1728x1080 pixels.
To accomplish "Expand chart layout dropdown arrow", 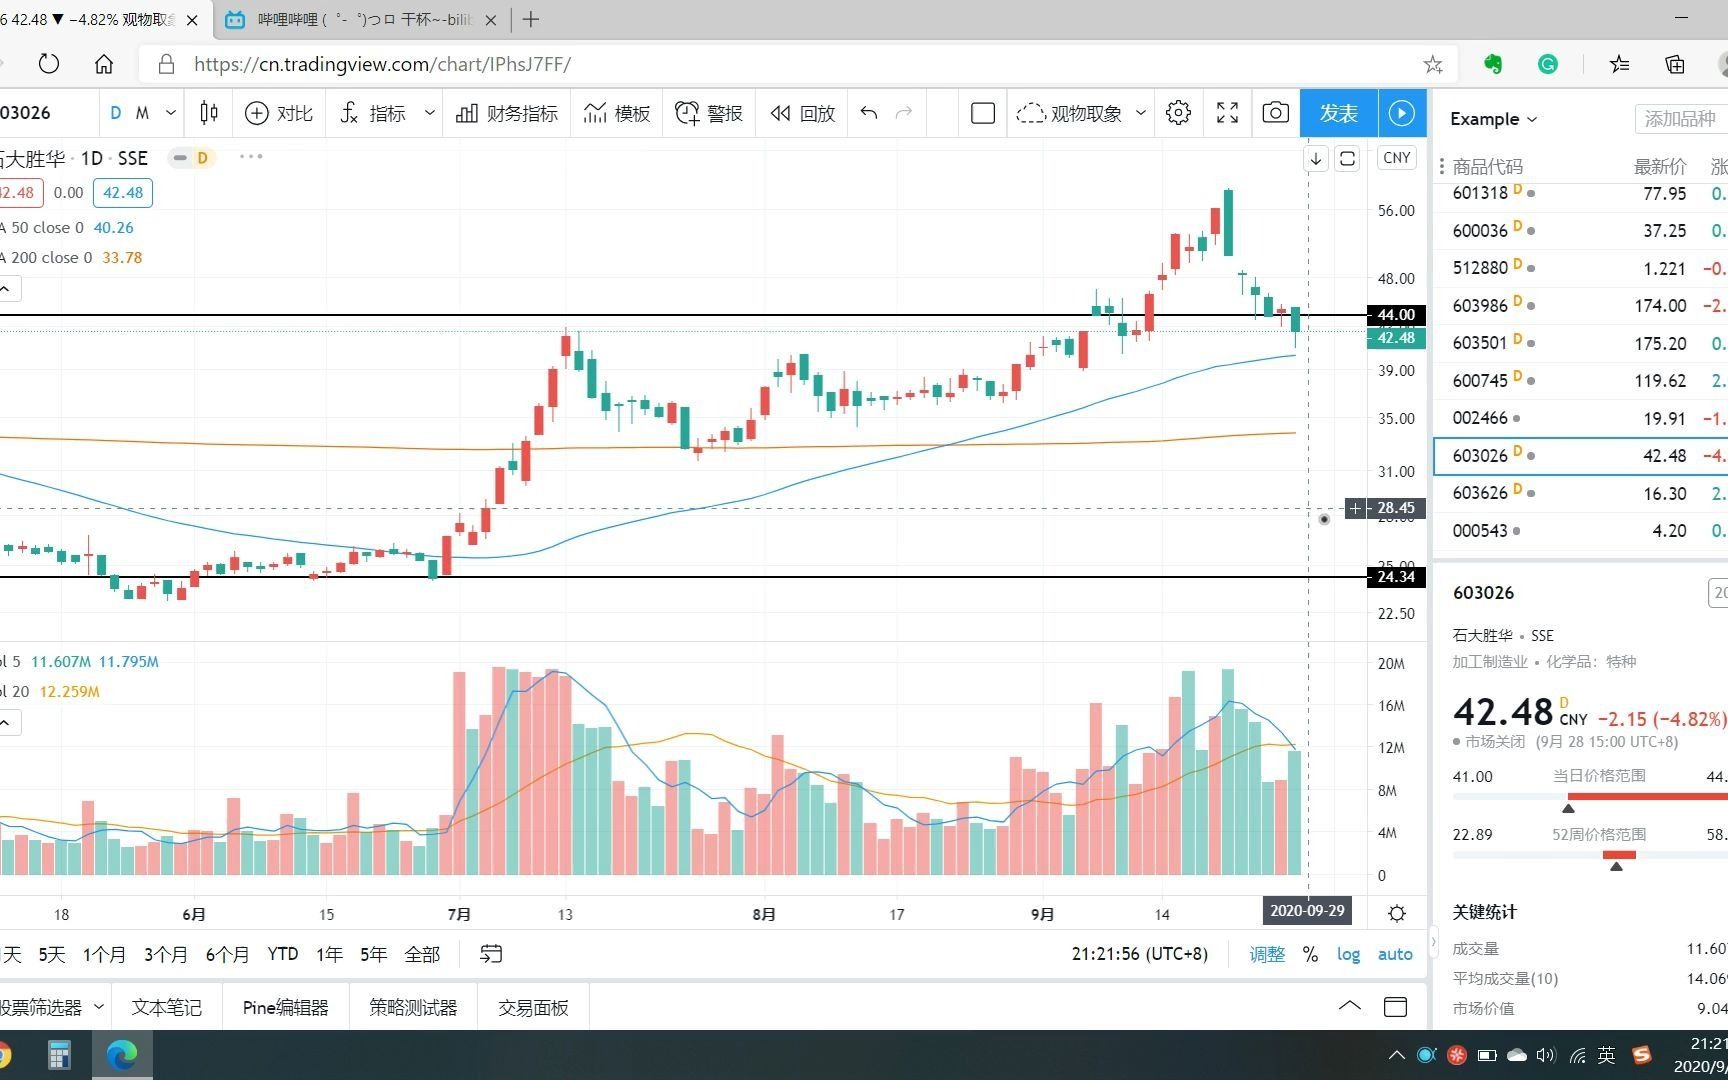I will (1140, 113).
